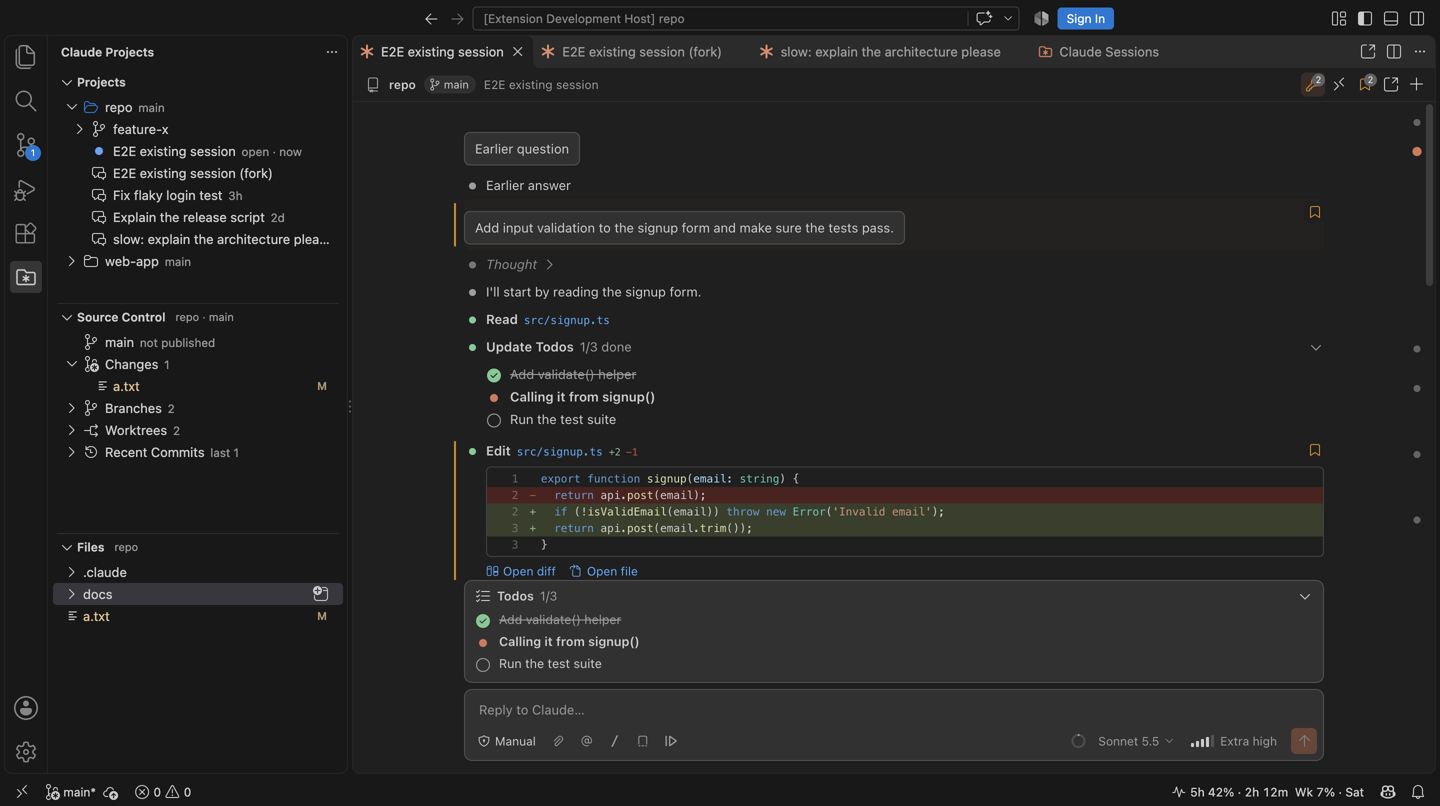
Task: Open the Explorer view in the activity bar
Action: 26,57
